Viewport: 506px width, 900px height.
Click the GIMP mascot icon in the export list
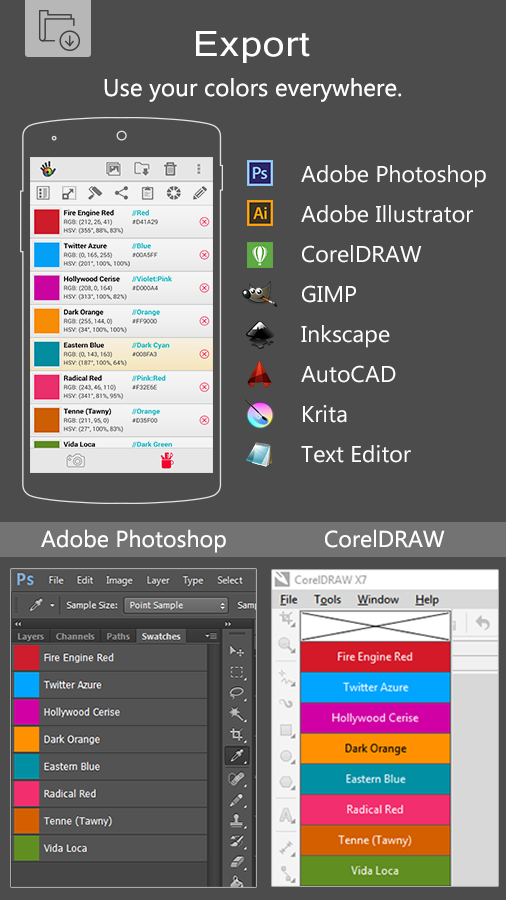pyautogui.click(x=260, y=294)
